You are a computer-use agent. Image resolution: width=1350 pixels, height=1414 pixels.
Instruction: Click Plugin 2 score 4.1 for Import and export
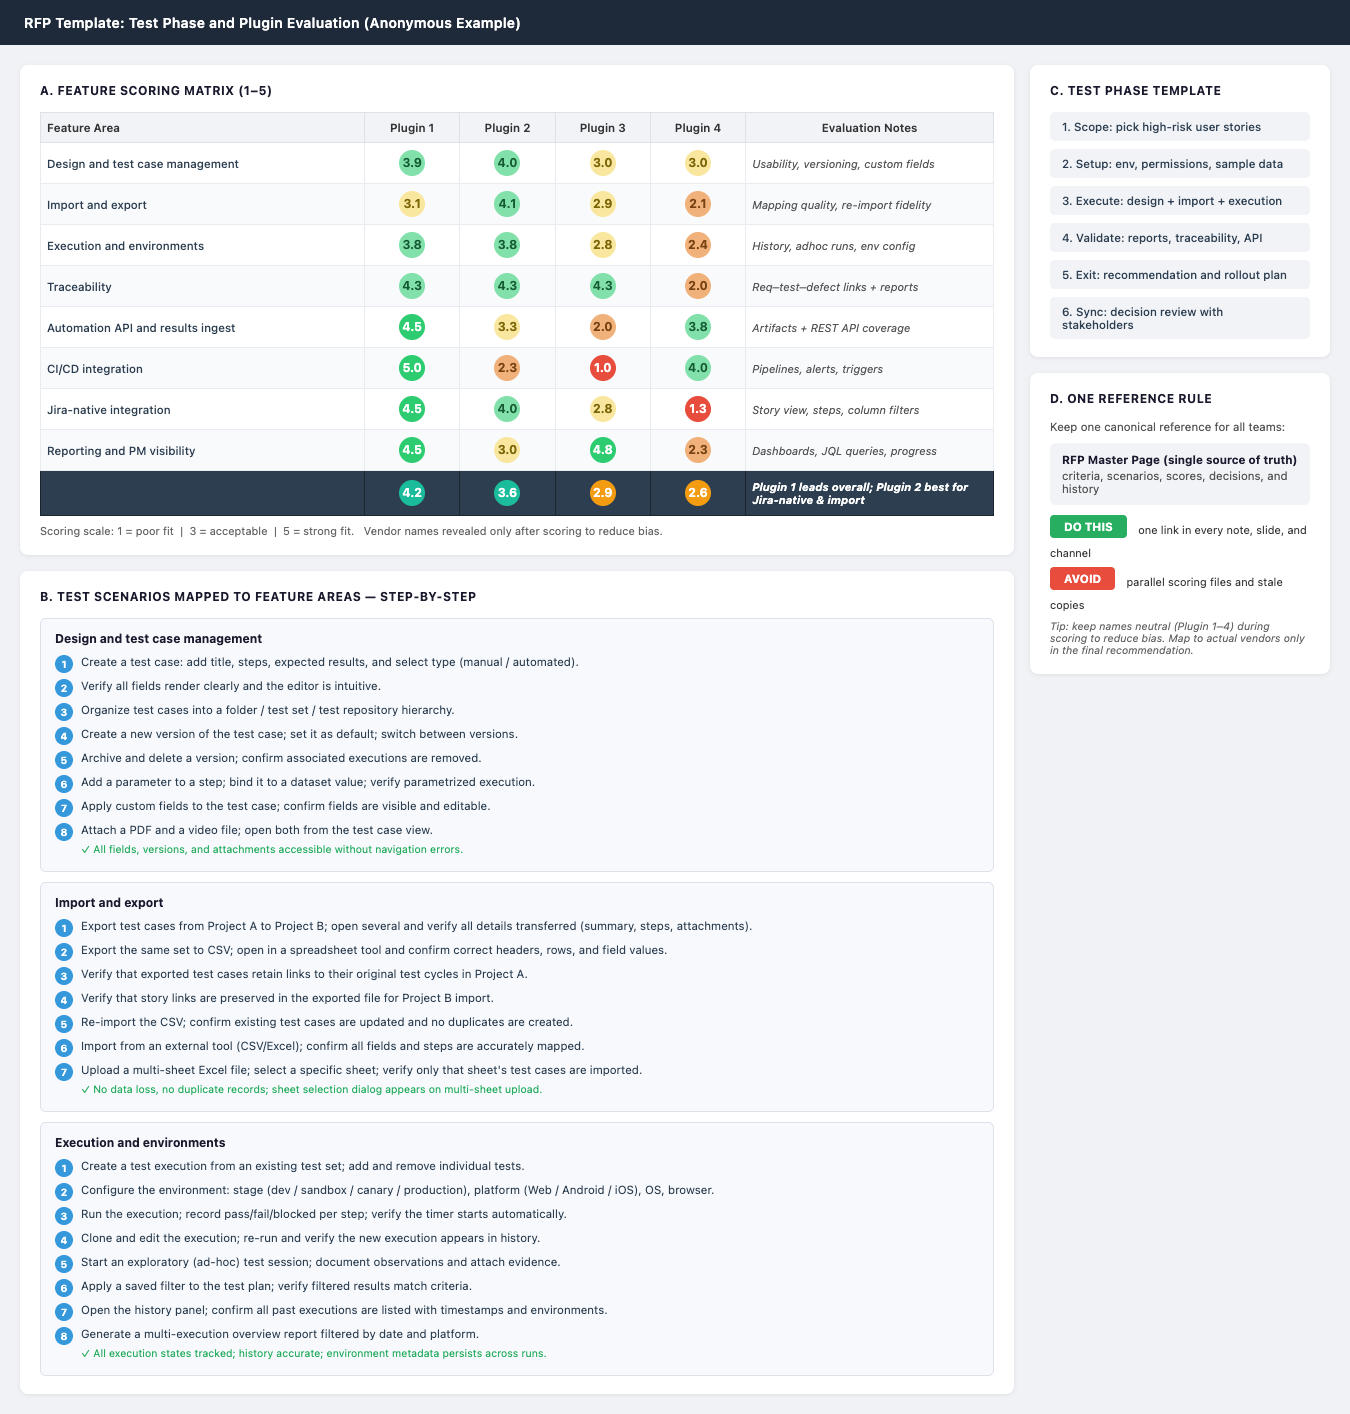[507, 204]
